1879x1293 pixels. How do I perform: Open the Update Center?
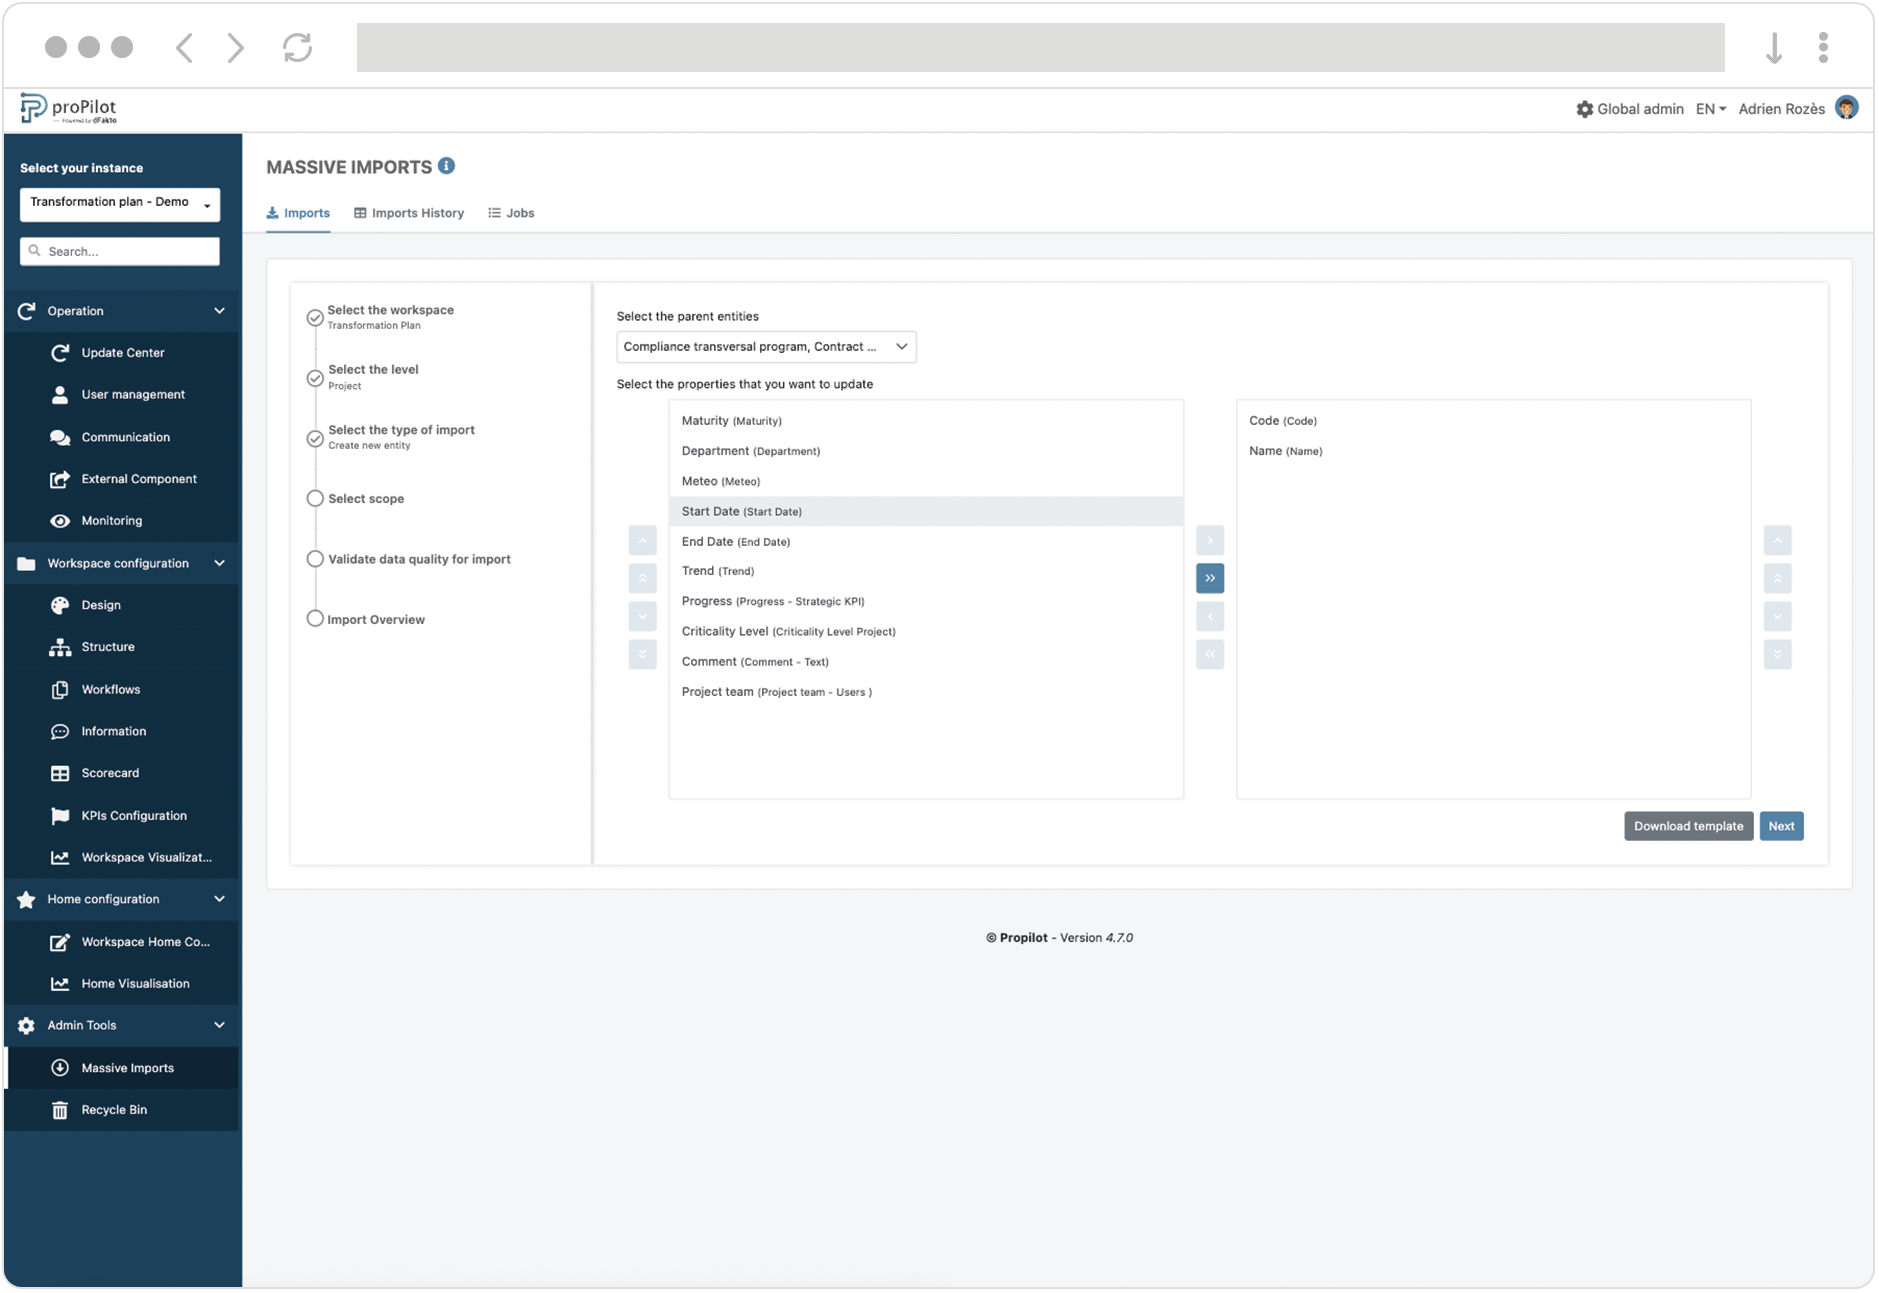pos(122,352)
